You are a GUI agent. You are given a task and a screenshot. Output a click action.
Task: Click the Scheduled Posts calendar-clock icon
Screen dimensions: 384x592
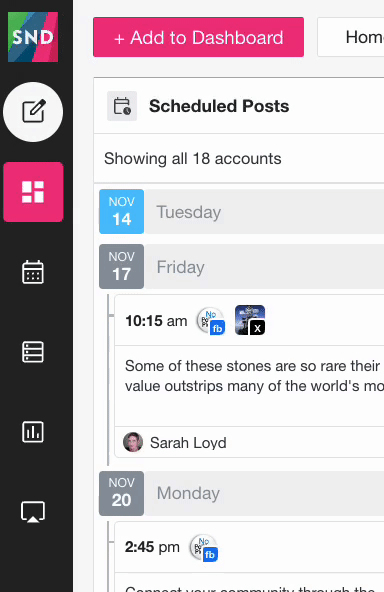pyautogui.click(x=122, y=106)
